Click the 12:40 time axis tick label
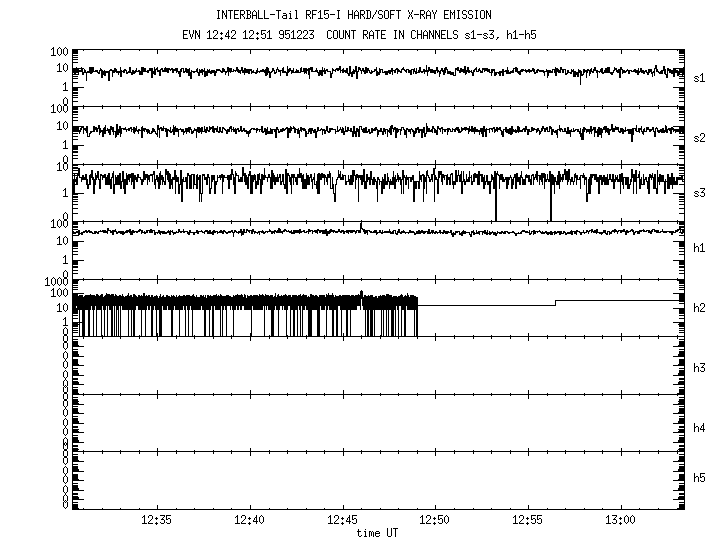Image resolution: width=720 pixels, height=550 pixels. (249, 521)
